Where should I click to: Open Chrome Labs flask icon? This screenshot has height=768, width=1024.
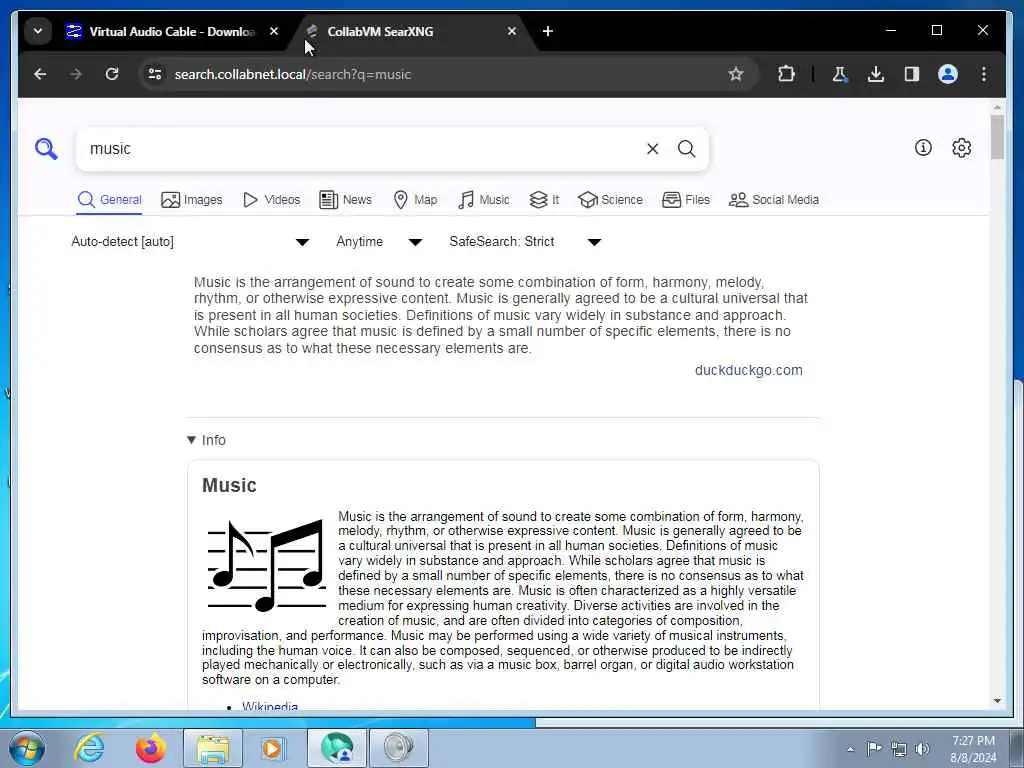(x=840, y=74)
